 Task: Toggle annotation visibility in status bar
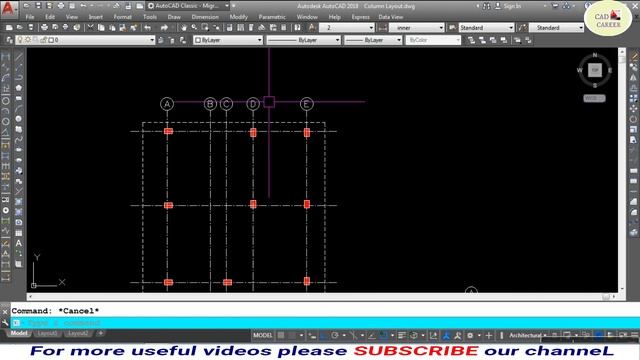446,336
